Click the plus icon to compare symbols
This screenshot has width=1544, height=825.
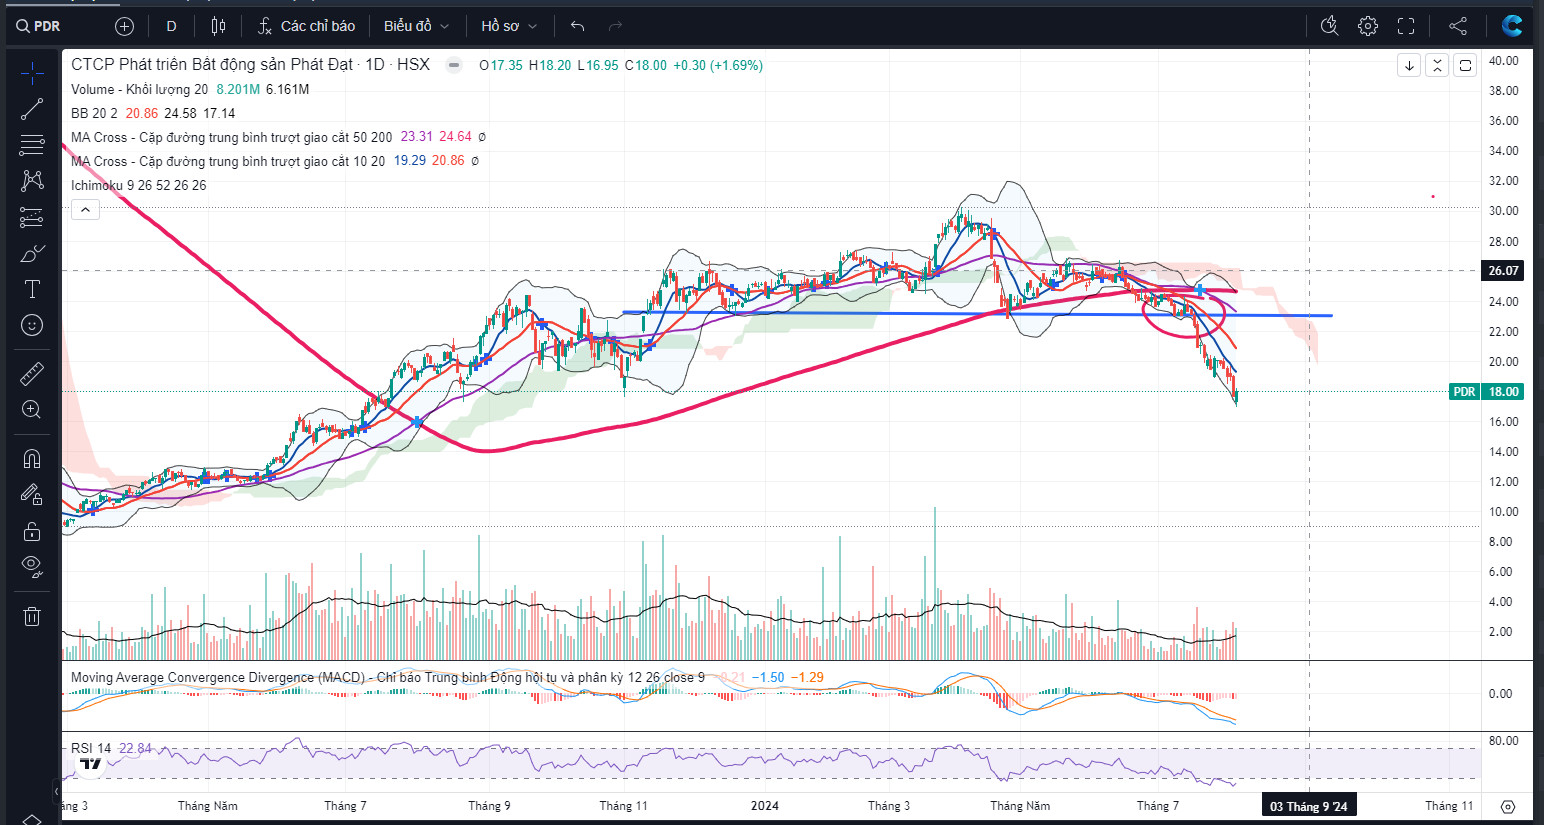coord(124,26)
